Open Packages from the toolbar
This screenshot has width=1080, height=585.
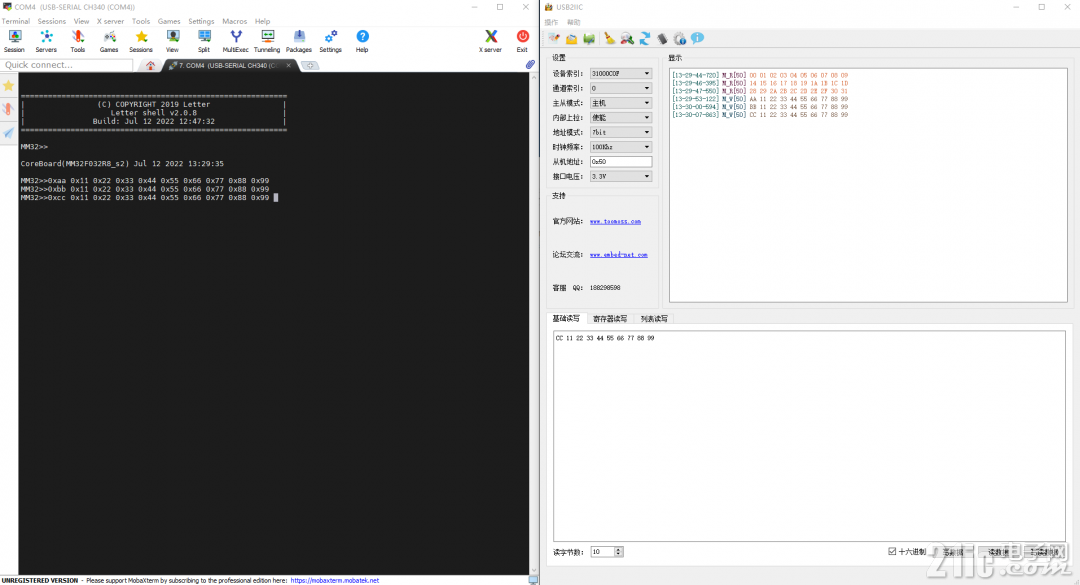point(299,41)
